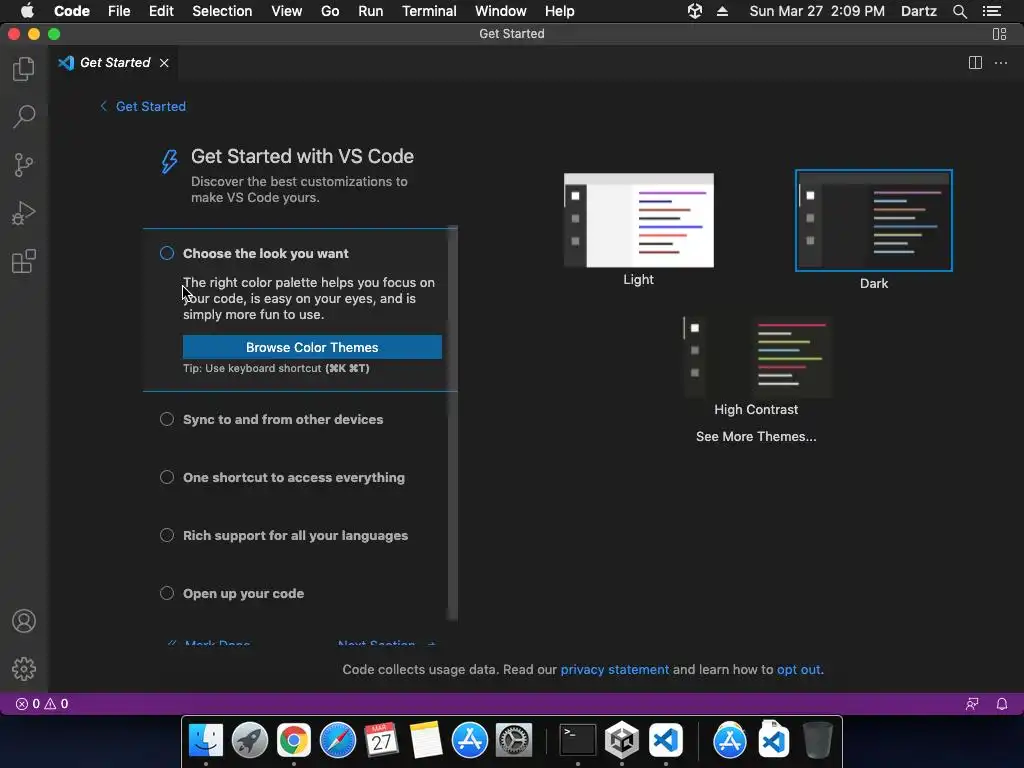1024x768 pixels.
Task: Open the Manage gear icon
Action: (24, 669)
